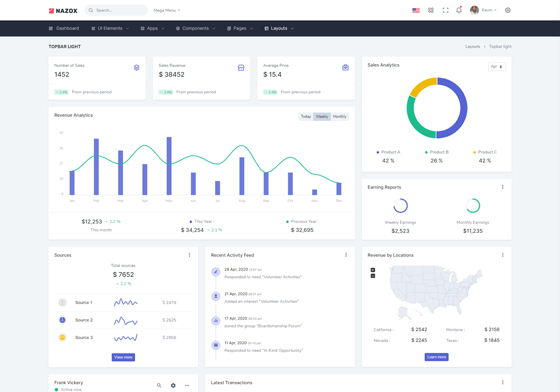This screenshot has width=560, height=392.
Task: Click the Sales Analytics donut chart
Action: (x=437, y=108)
